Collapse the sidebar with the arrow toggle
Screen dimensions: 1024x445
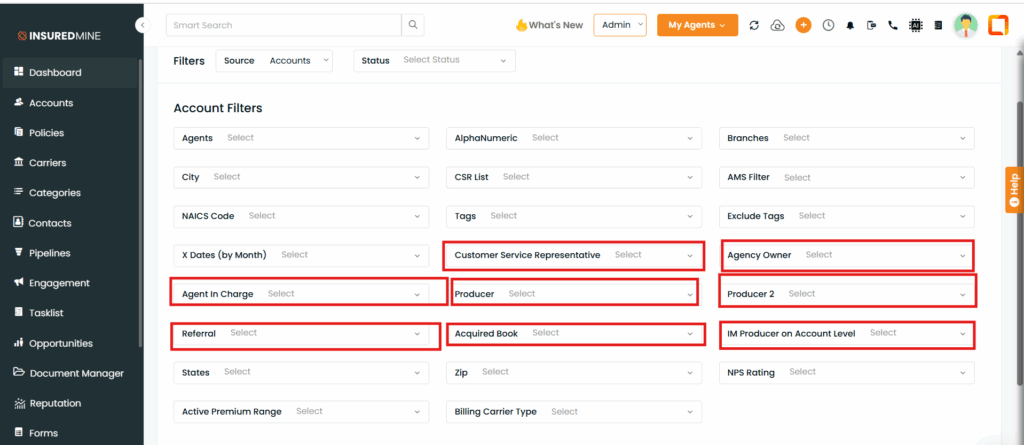coord(143,25)
